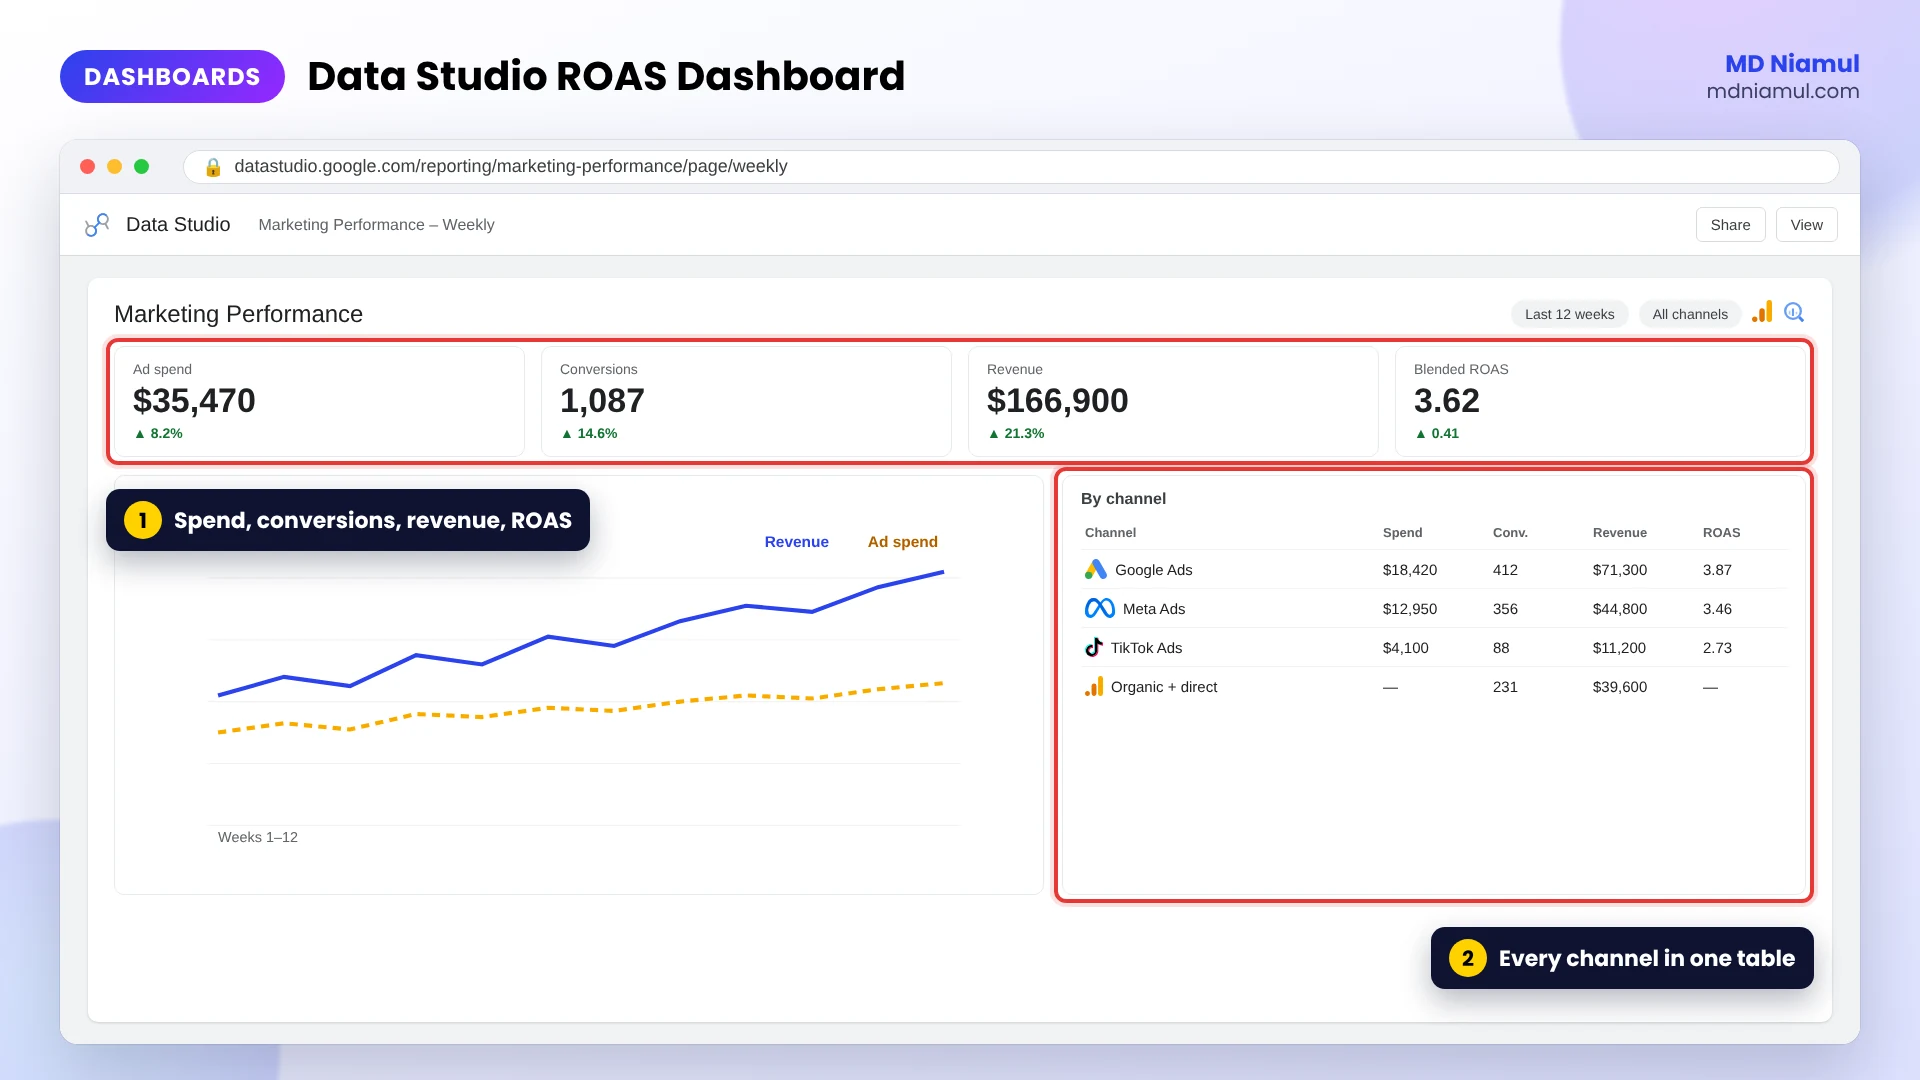The width and height of the screenshot is (1920, 1080).
Task: Select the Conversions 1,087 scorecard
Action: (x=746, y=402)
